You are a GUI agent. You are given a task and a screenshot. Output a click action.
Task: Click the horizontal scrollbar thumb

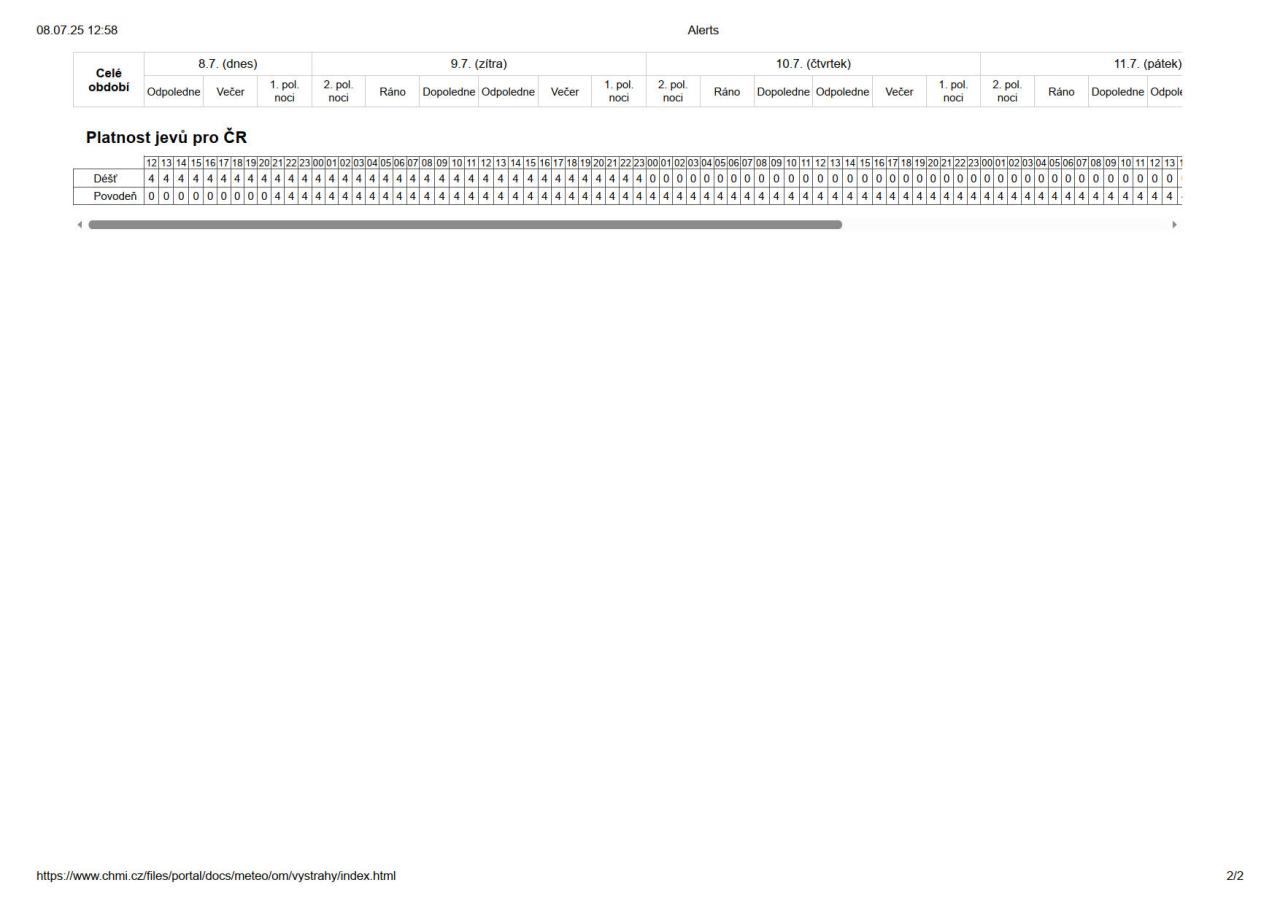click(x=465, y=225)
